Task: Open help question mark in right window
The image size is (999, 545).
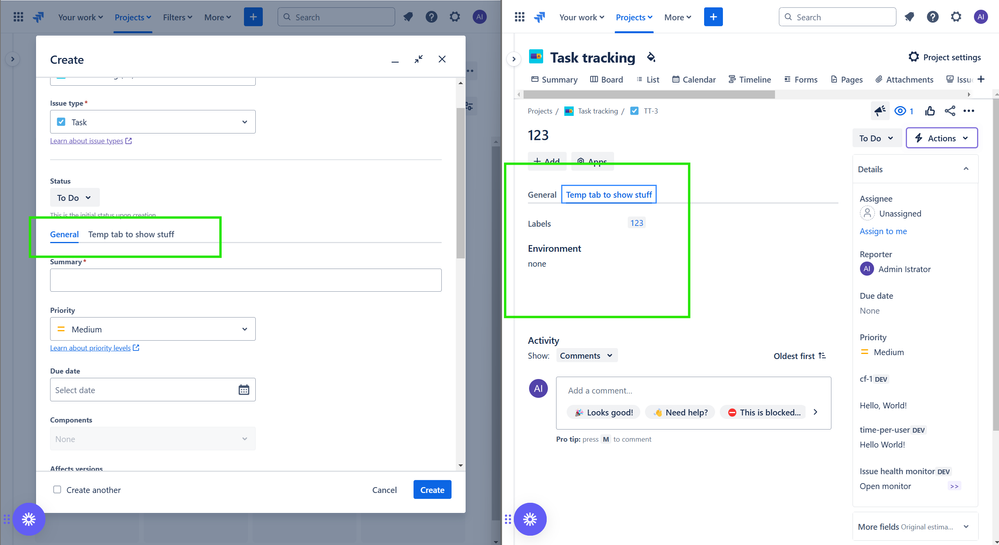Action: pyautogui.click(x=933, y=17)
